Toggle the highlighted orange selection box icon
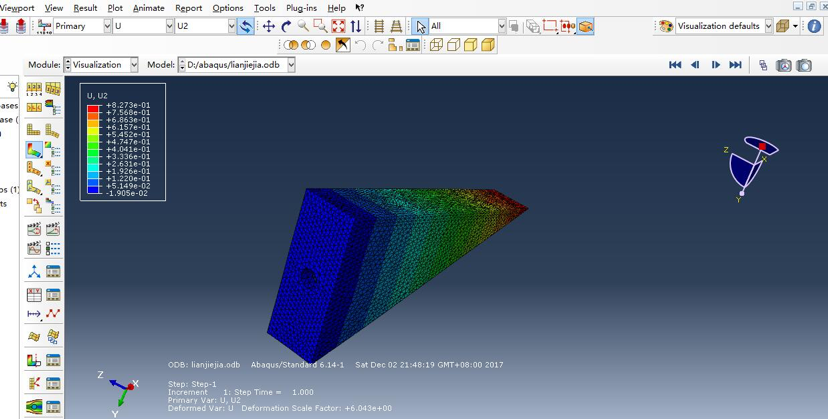 [585, 26]
